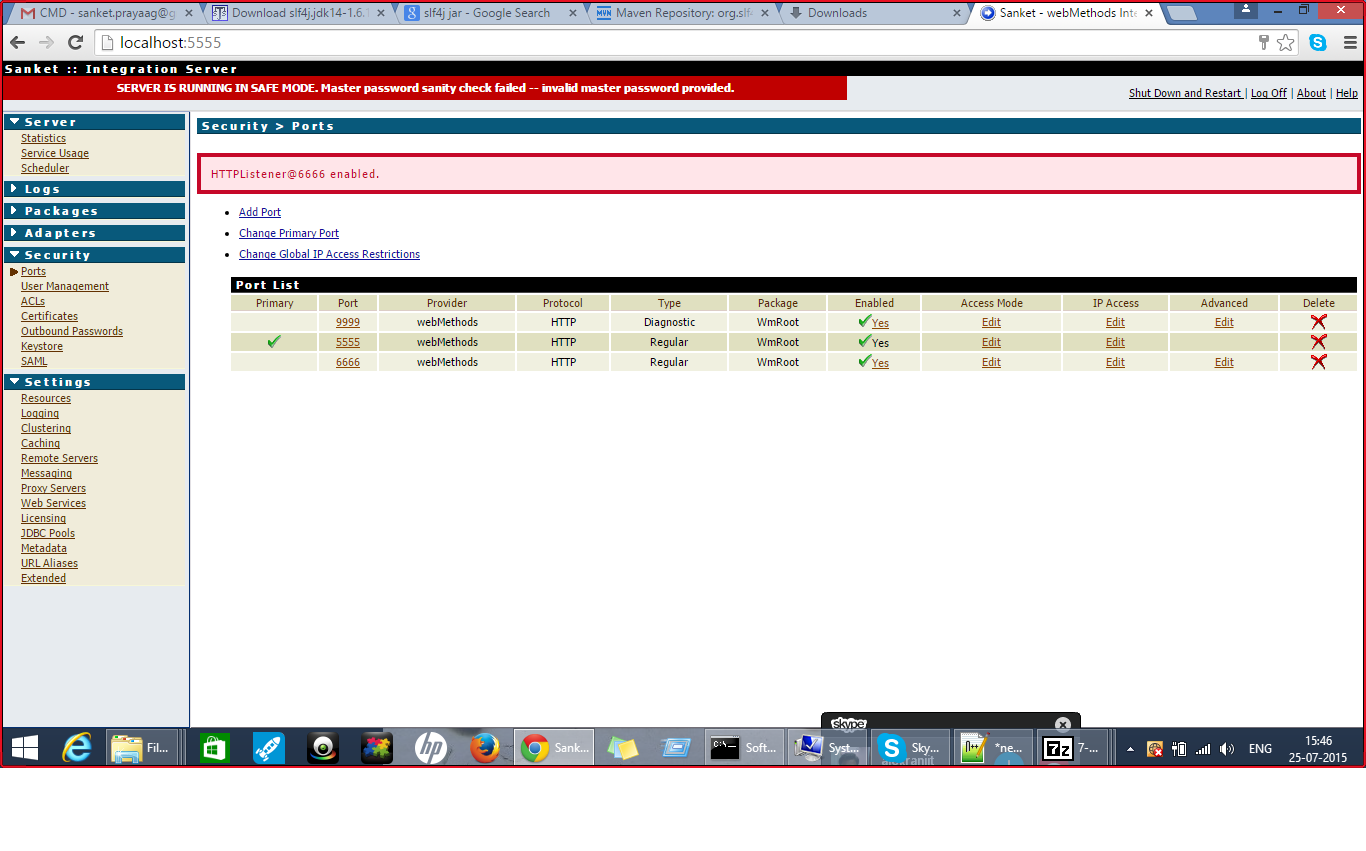Edit IP Access for port 9999
Screen dimensions: 1366x851
point(1115,322)
